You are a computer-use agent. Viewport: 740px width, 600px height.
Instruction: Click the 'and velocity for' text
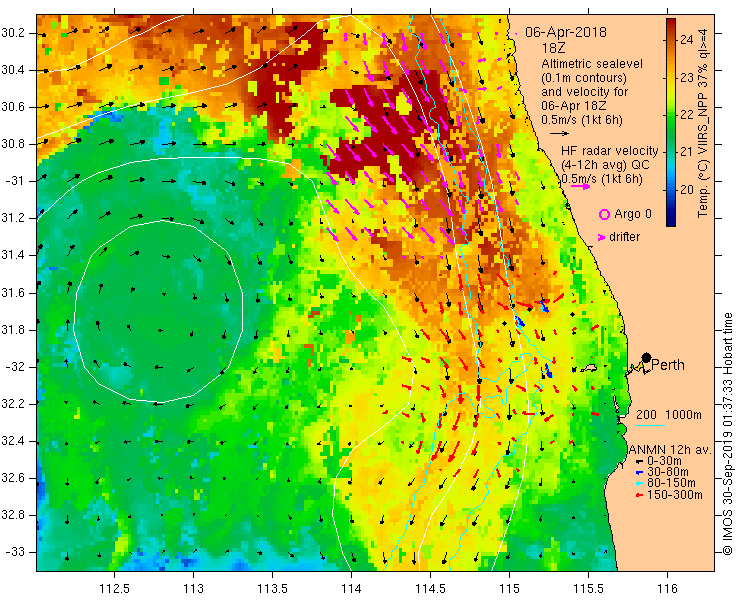coord(585,91)
